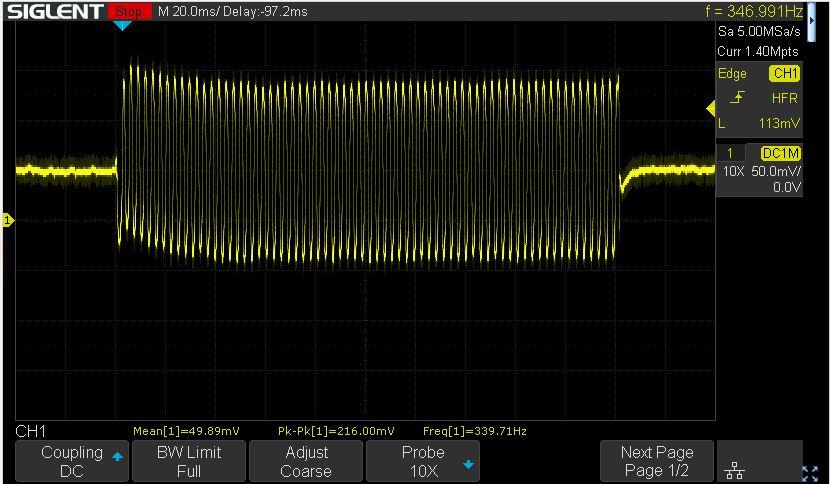The width and height of the screenshot is (830, 484).
Task: Click the rising edge slope icon
Action: pos(737,98)
